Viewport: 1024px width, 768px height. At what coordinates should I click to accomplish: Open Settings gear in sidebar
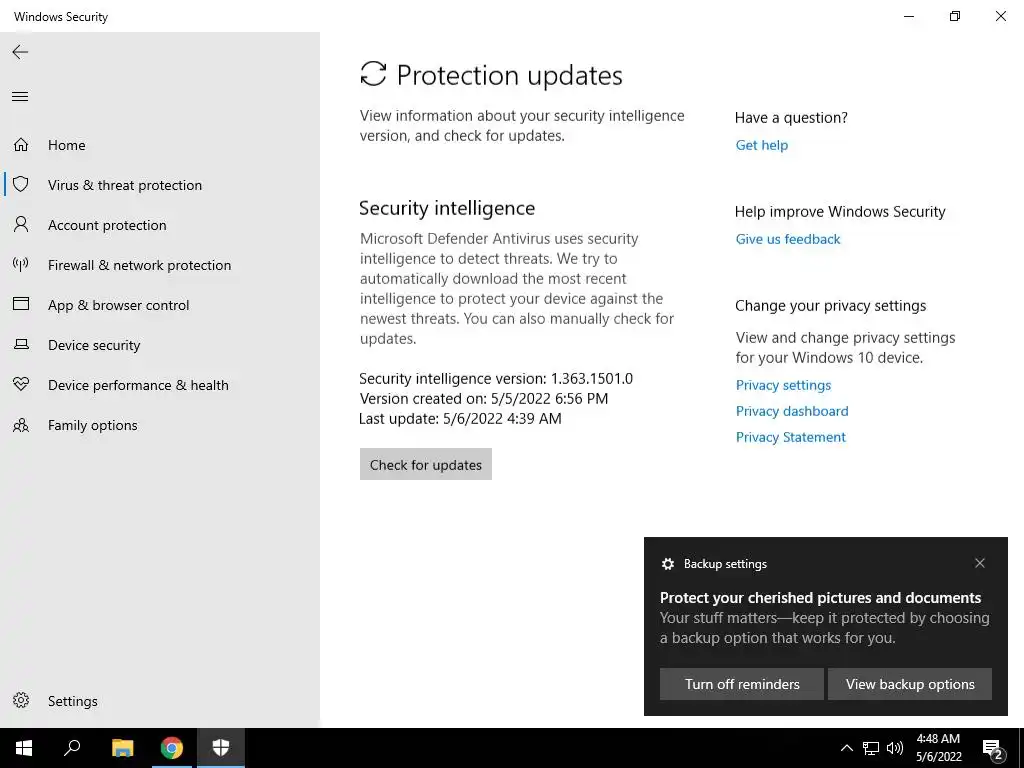[21, 700]
